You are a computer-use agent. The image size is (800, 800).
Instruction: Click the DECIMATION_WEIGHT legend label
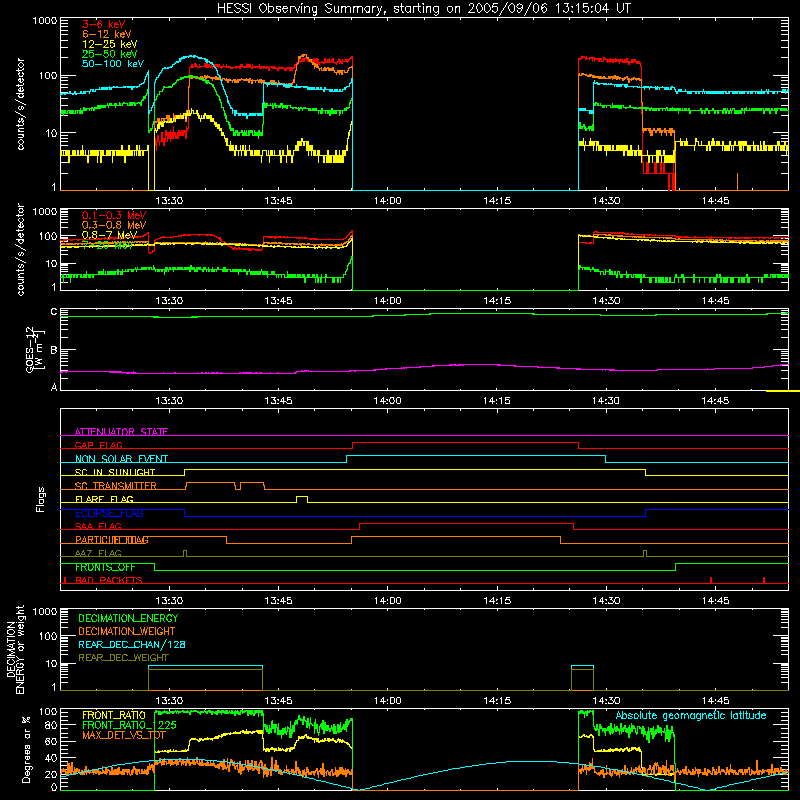(127, 631)
